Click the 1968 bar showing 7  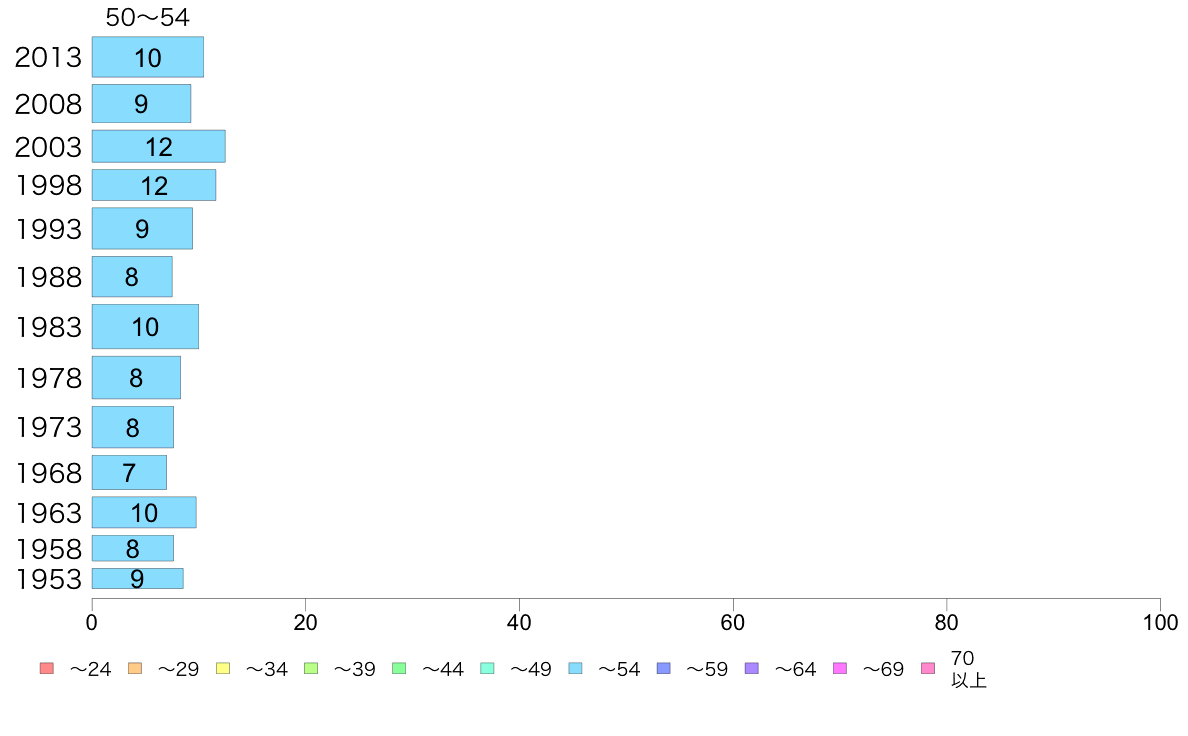[x=130, y=472]
